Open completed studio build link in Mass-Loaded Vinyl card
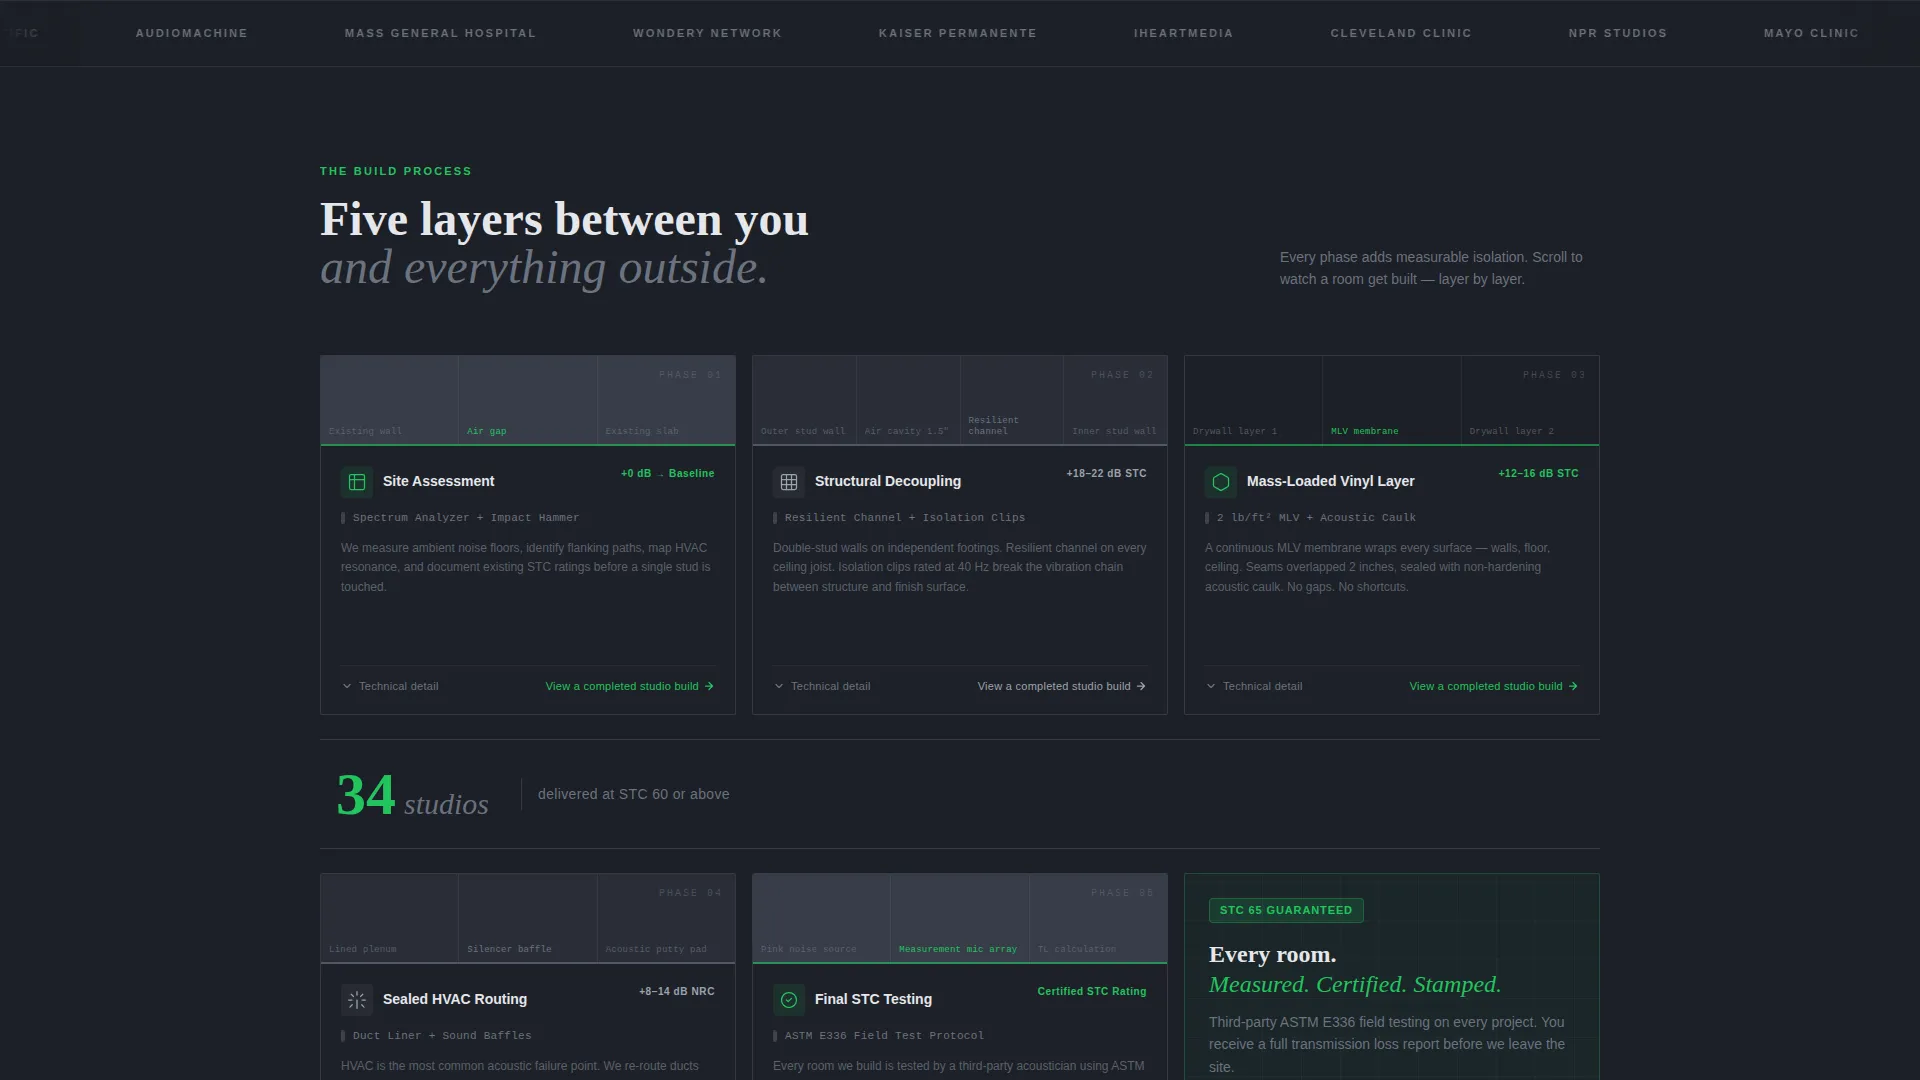Viewport: 1920px width, 1080px height. 1494,686
